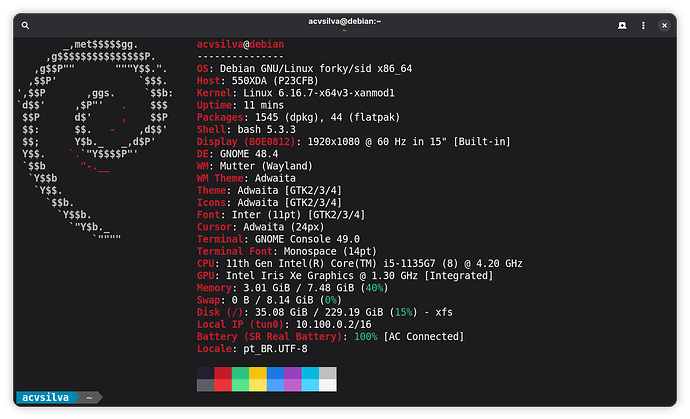Screen dimensions: 690x419
Task: Click the WM Theme Adwaita line
Action: [x=246, y=178]
